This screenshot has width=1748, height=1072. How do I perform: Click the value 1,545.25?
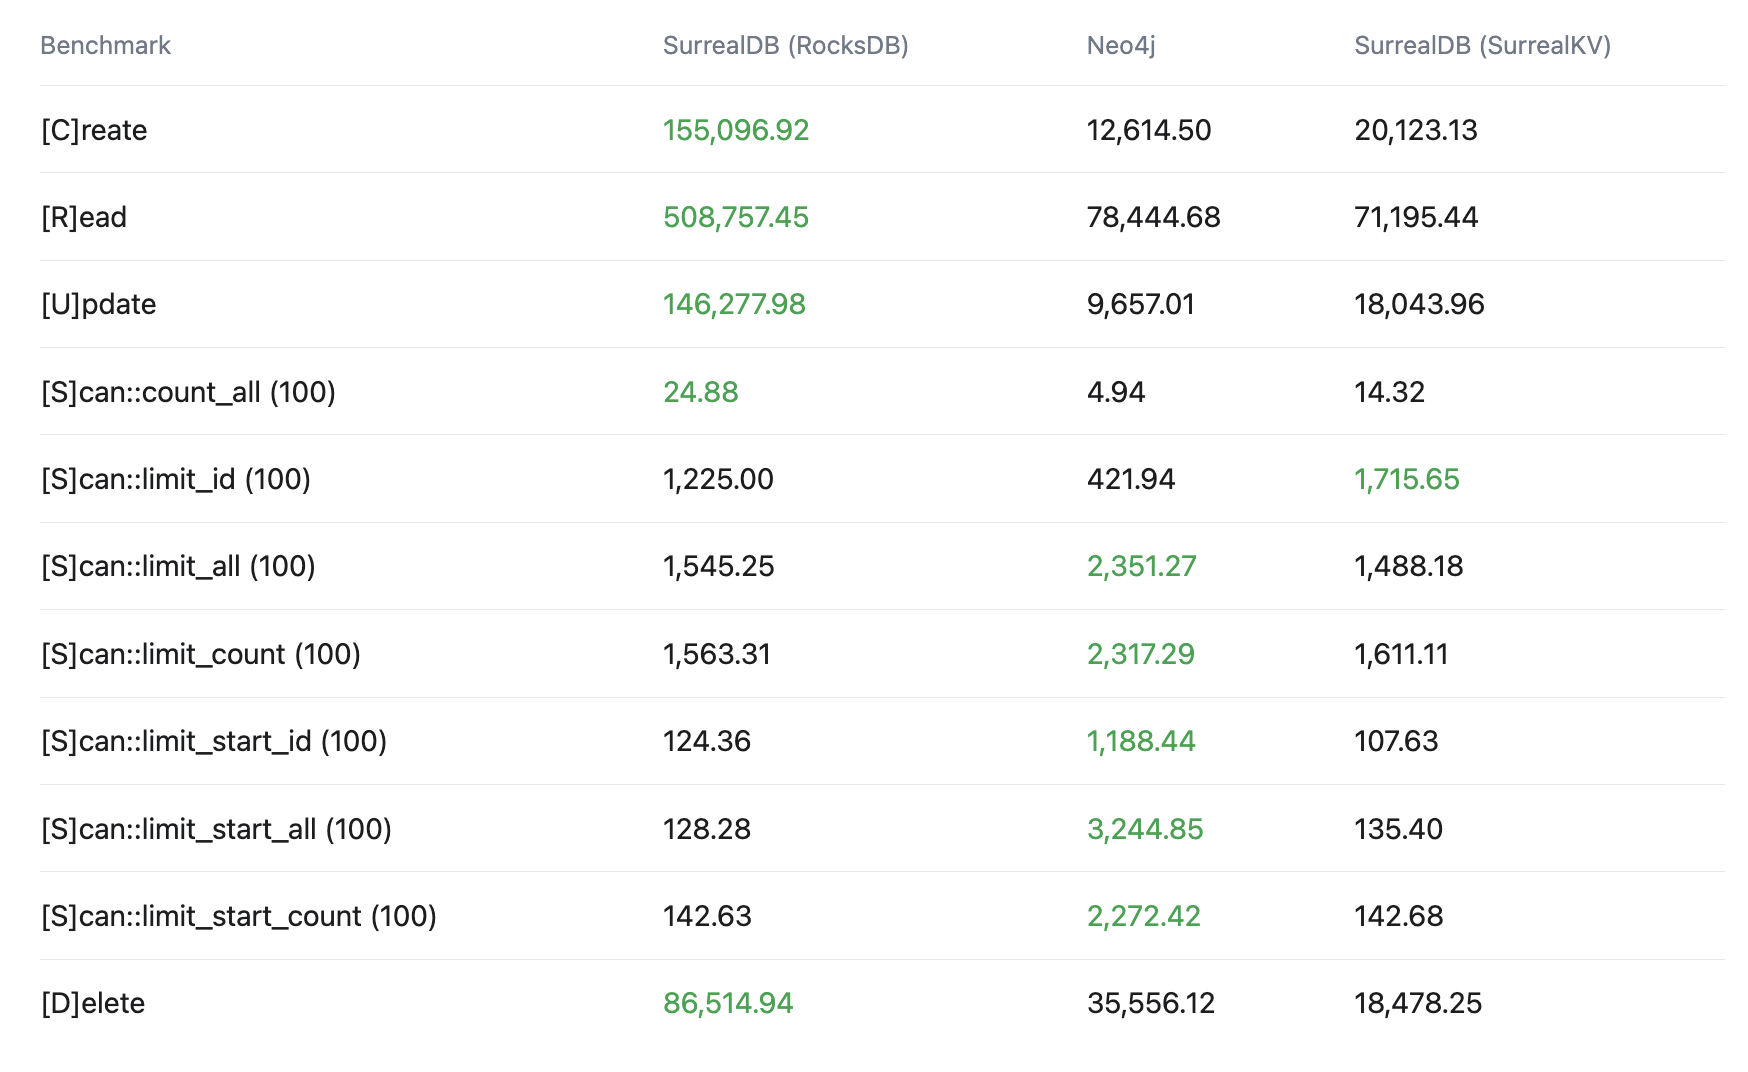pyautogui.click(x=718, y=566)
